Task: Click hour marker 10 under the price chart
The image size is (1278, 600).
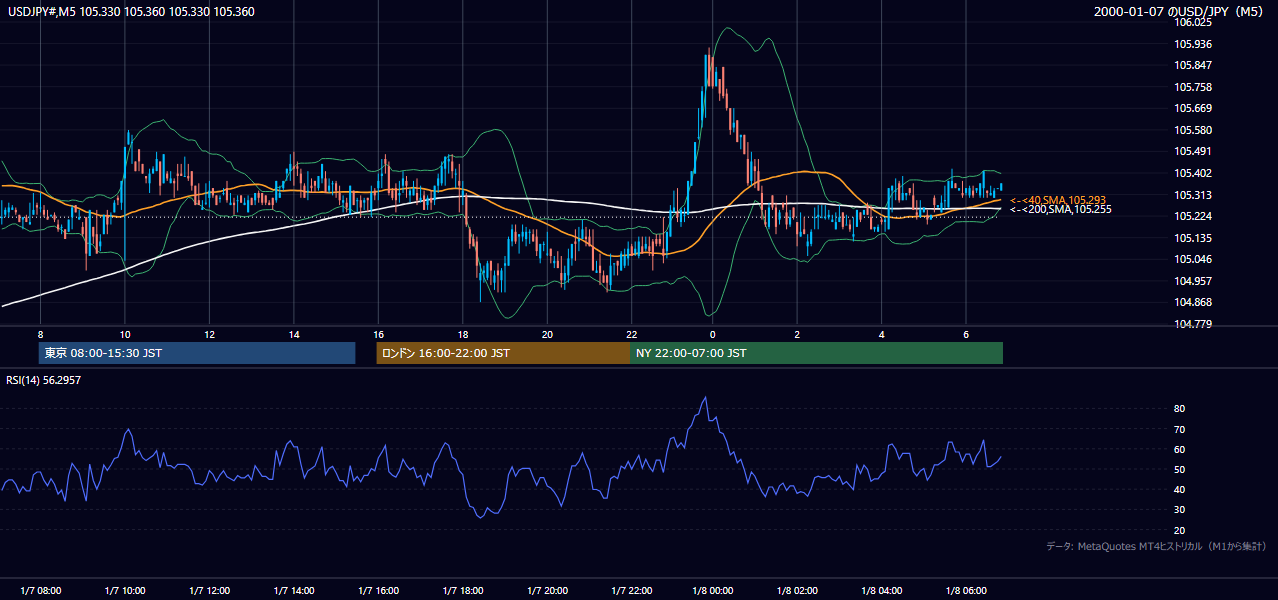Action: coord(124,334)
